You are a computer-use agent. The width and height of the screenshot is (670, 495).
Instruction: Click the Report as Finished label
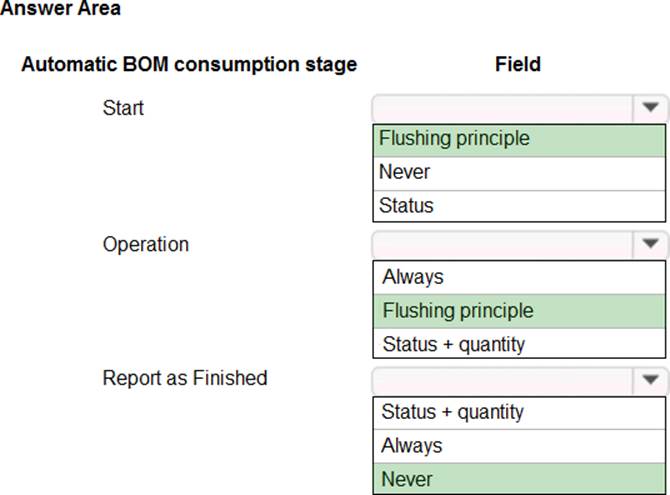click(185, 378)
